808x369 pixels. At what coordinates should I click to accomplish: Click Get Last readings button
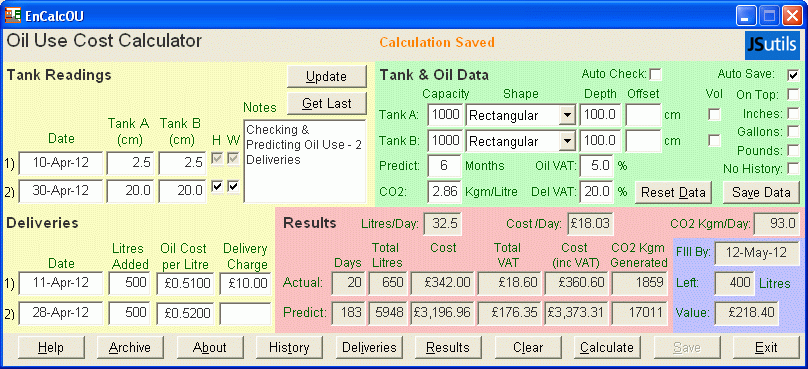click(326, 104)
